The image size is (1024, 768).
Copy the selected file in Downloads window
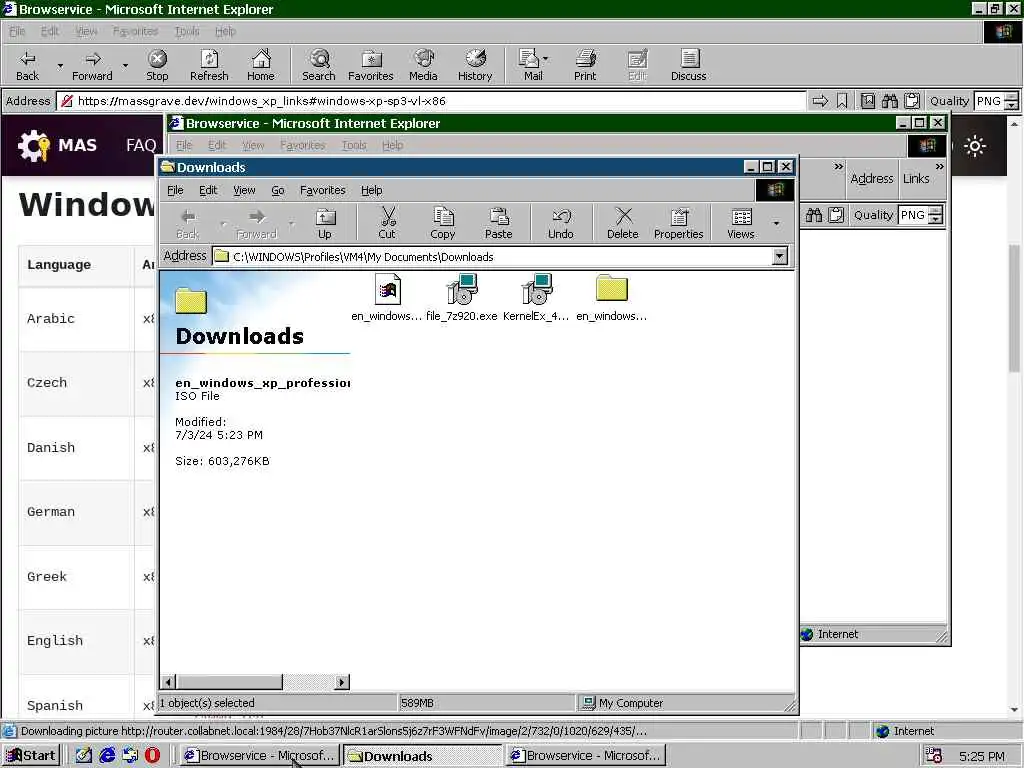coord(443,223)
